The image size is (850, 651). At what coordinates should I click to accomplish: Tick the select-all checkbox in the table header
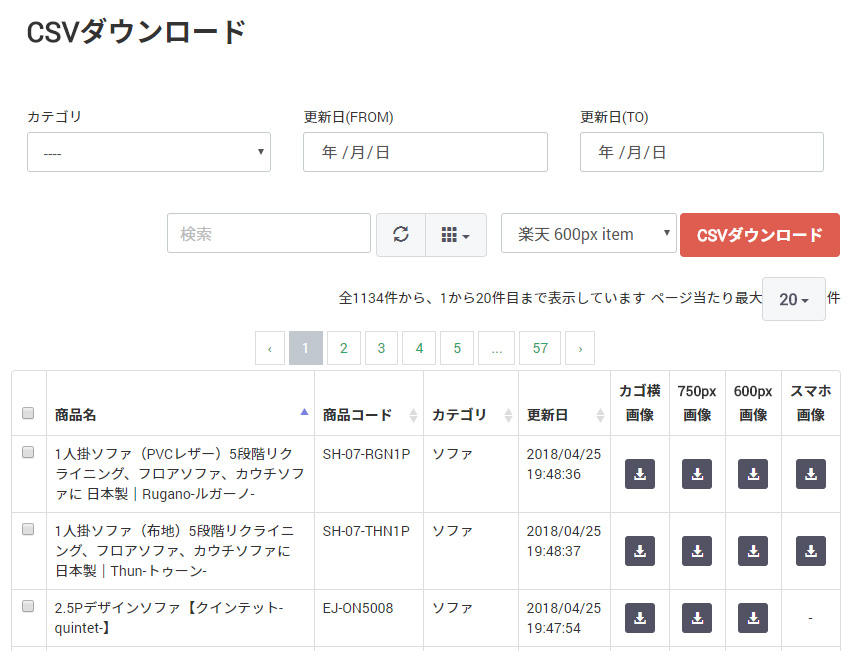tap(28, 413)
